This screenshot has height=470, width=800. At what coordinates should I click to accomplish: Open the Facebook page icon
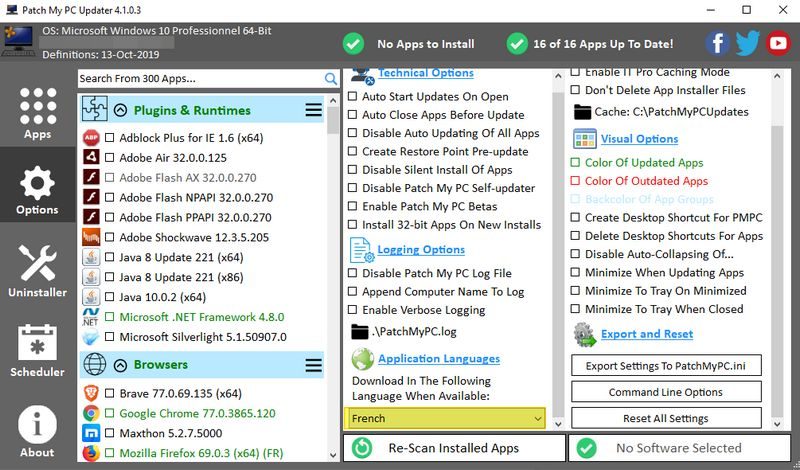(717, 44)
